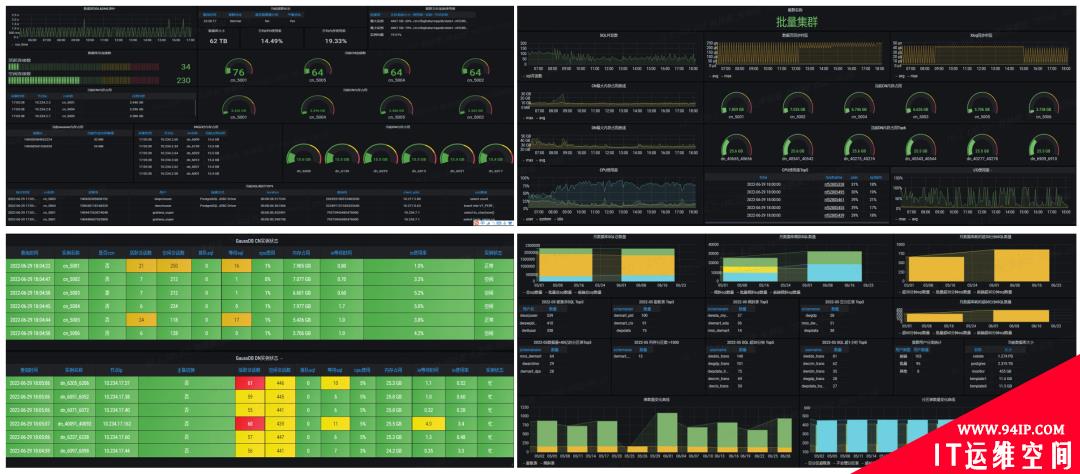The image size is (1080, 474).
Task: Toggle the idle series in CPU legend
Action: [559, 220]
